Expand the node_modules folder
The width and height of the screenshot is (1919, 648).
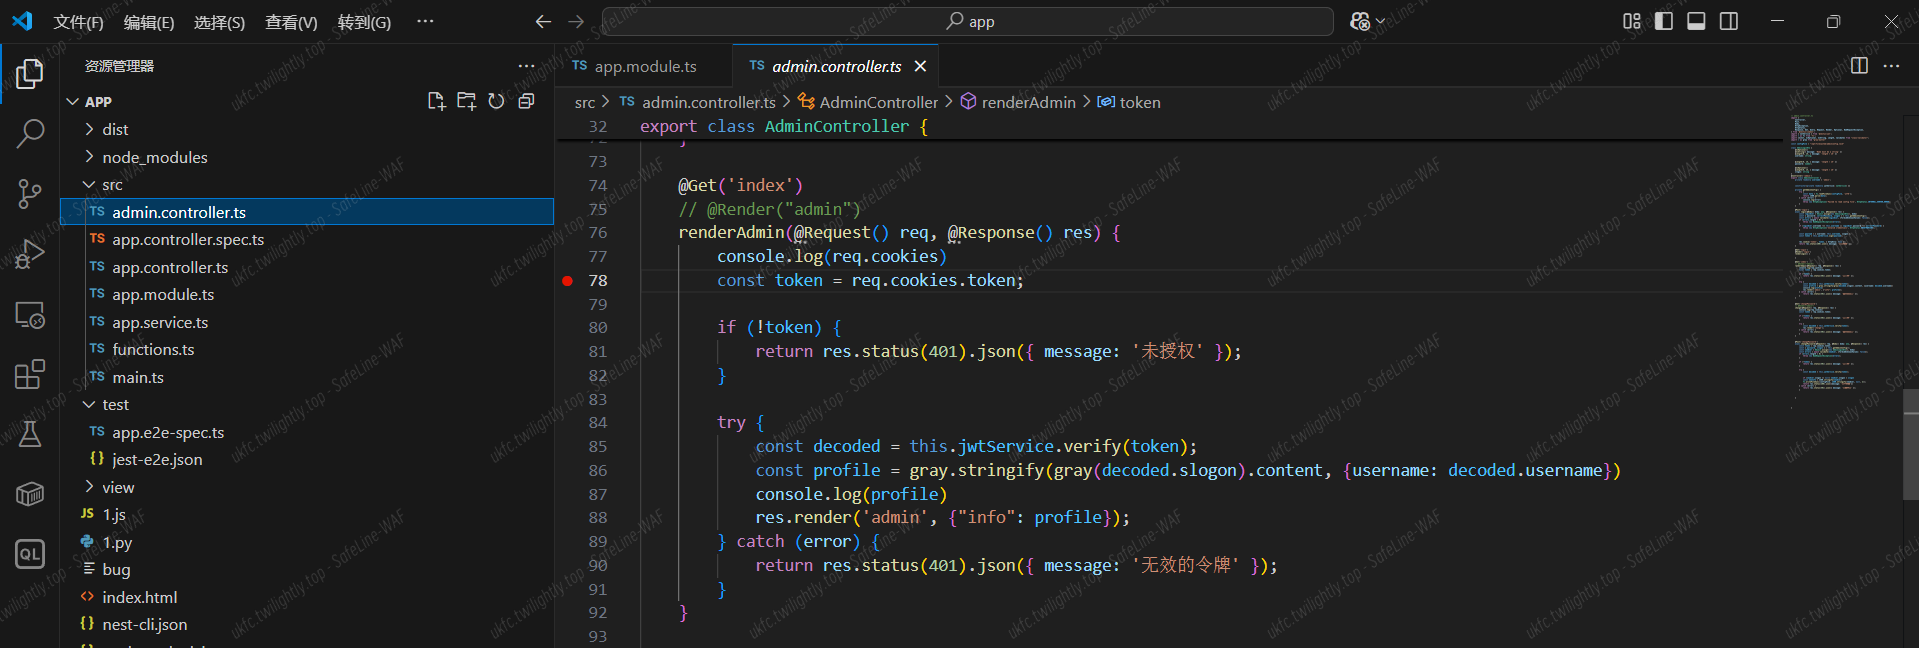pyautogui.click(x=154, y=158)
